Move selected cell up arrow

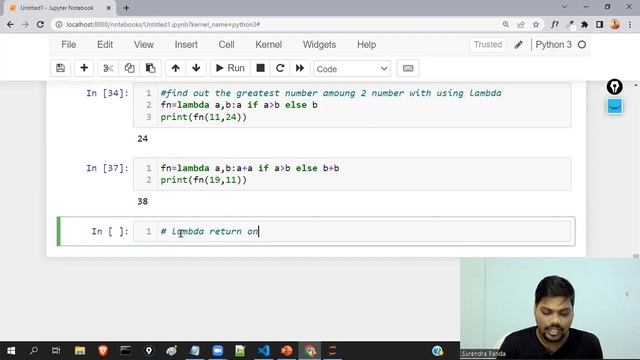[x=176, y=68]
